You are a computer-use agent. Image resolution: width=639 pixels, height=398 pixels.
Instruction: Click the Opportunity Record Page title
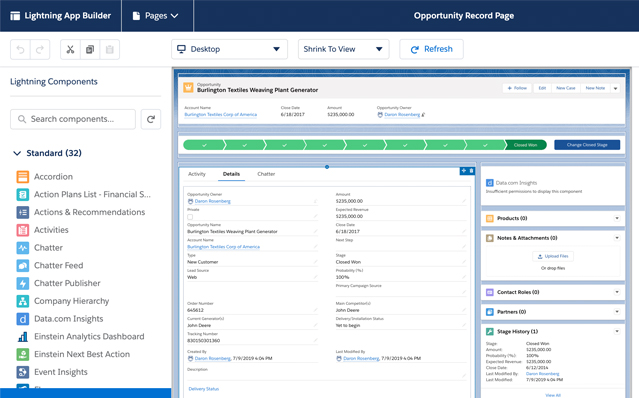464,16
